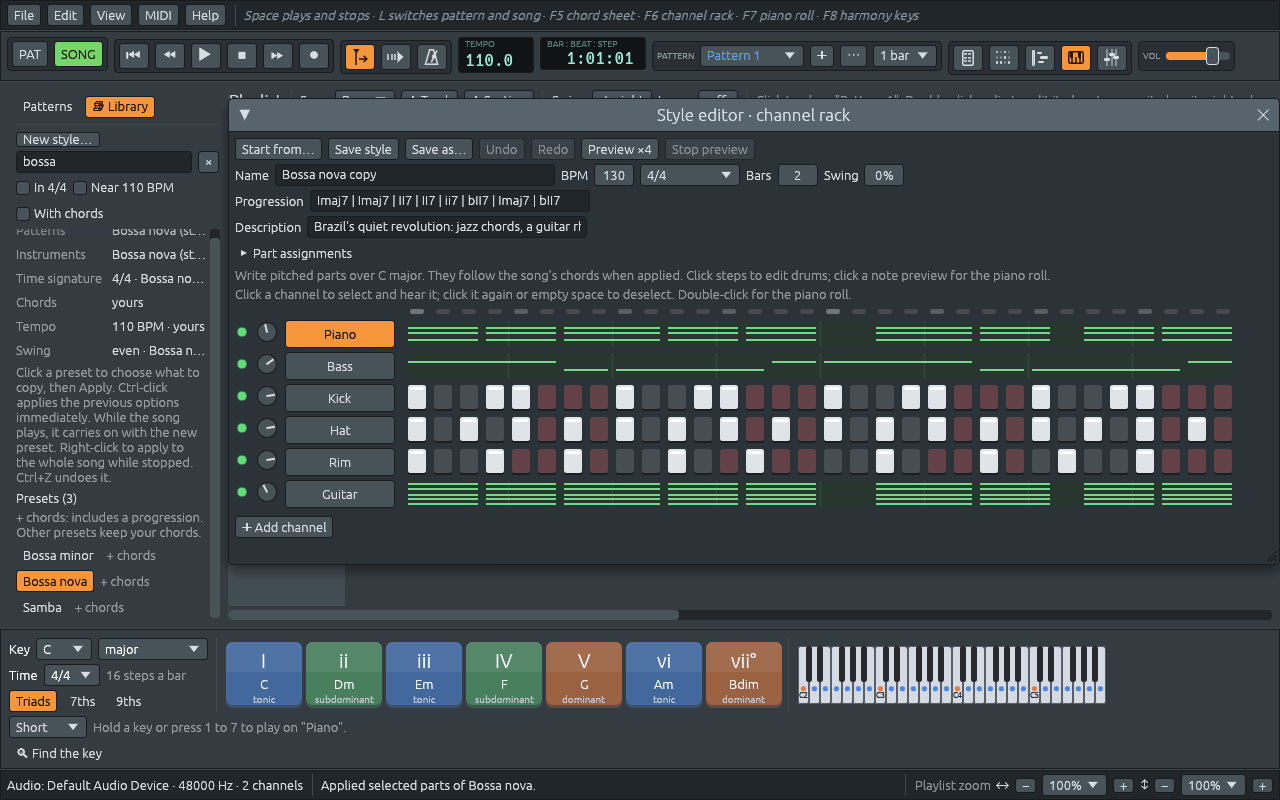Open the Short note length dropdown
Viewport: 1280px width, 800px height.
47,728
